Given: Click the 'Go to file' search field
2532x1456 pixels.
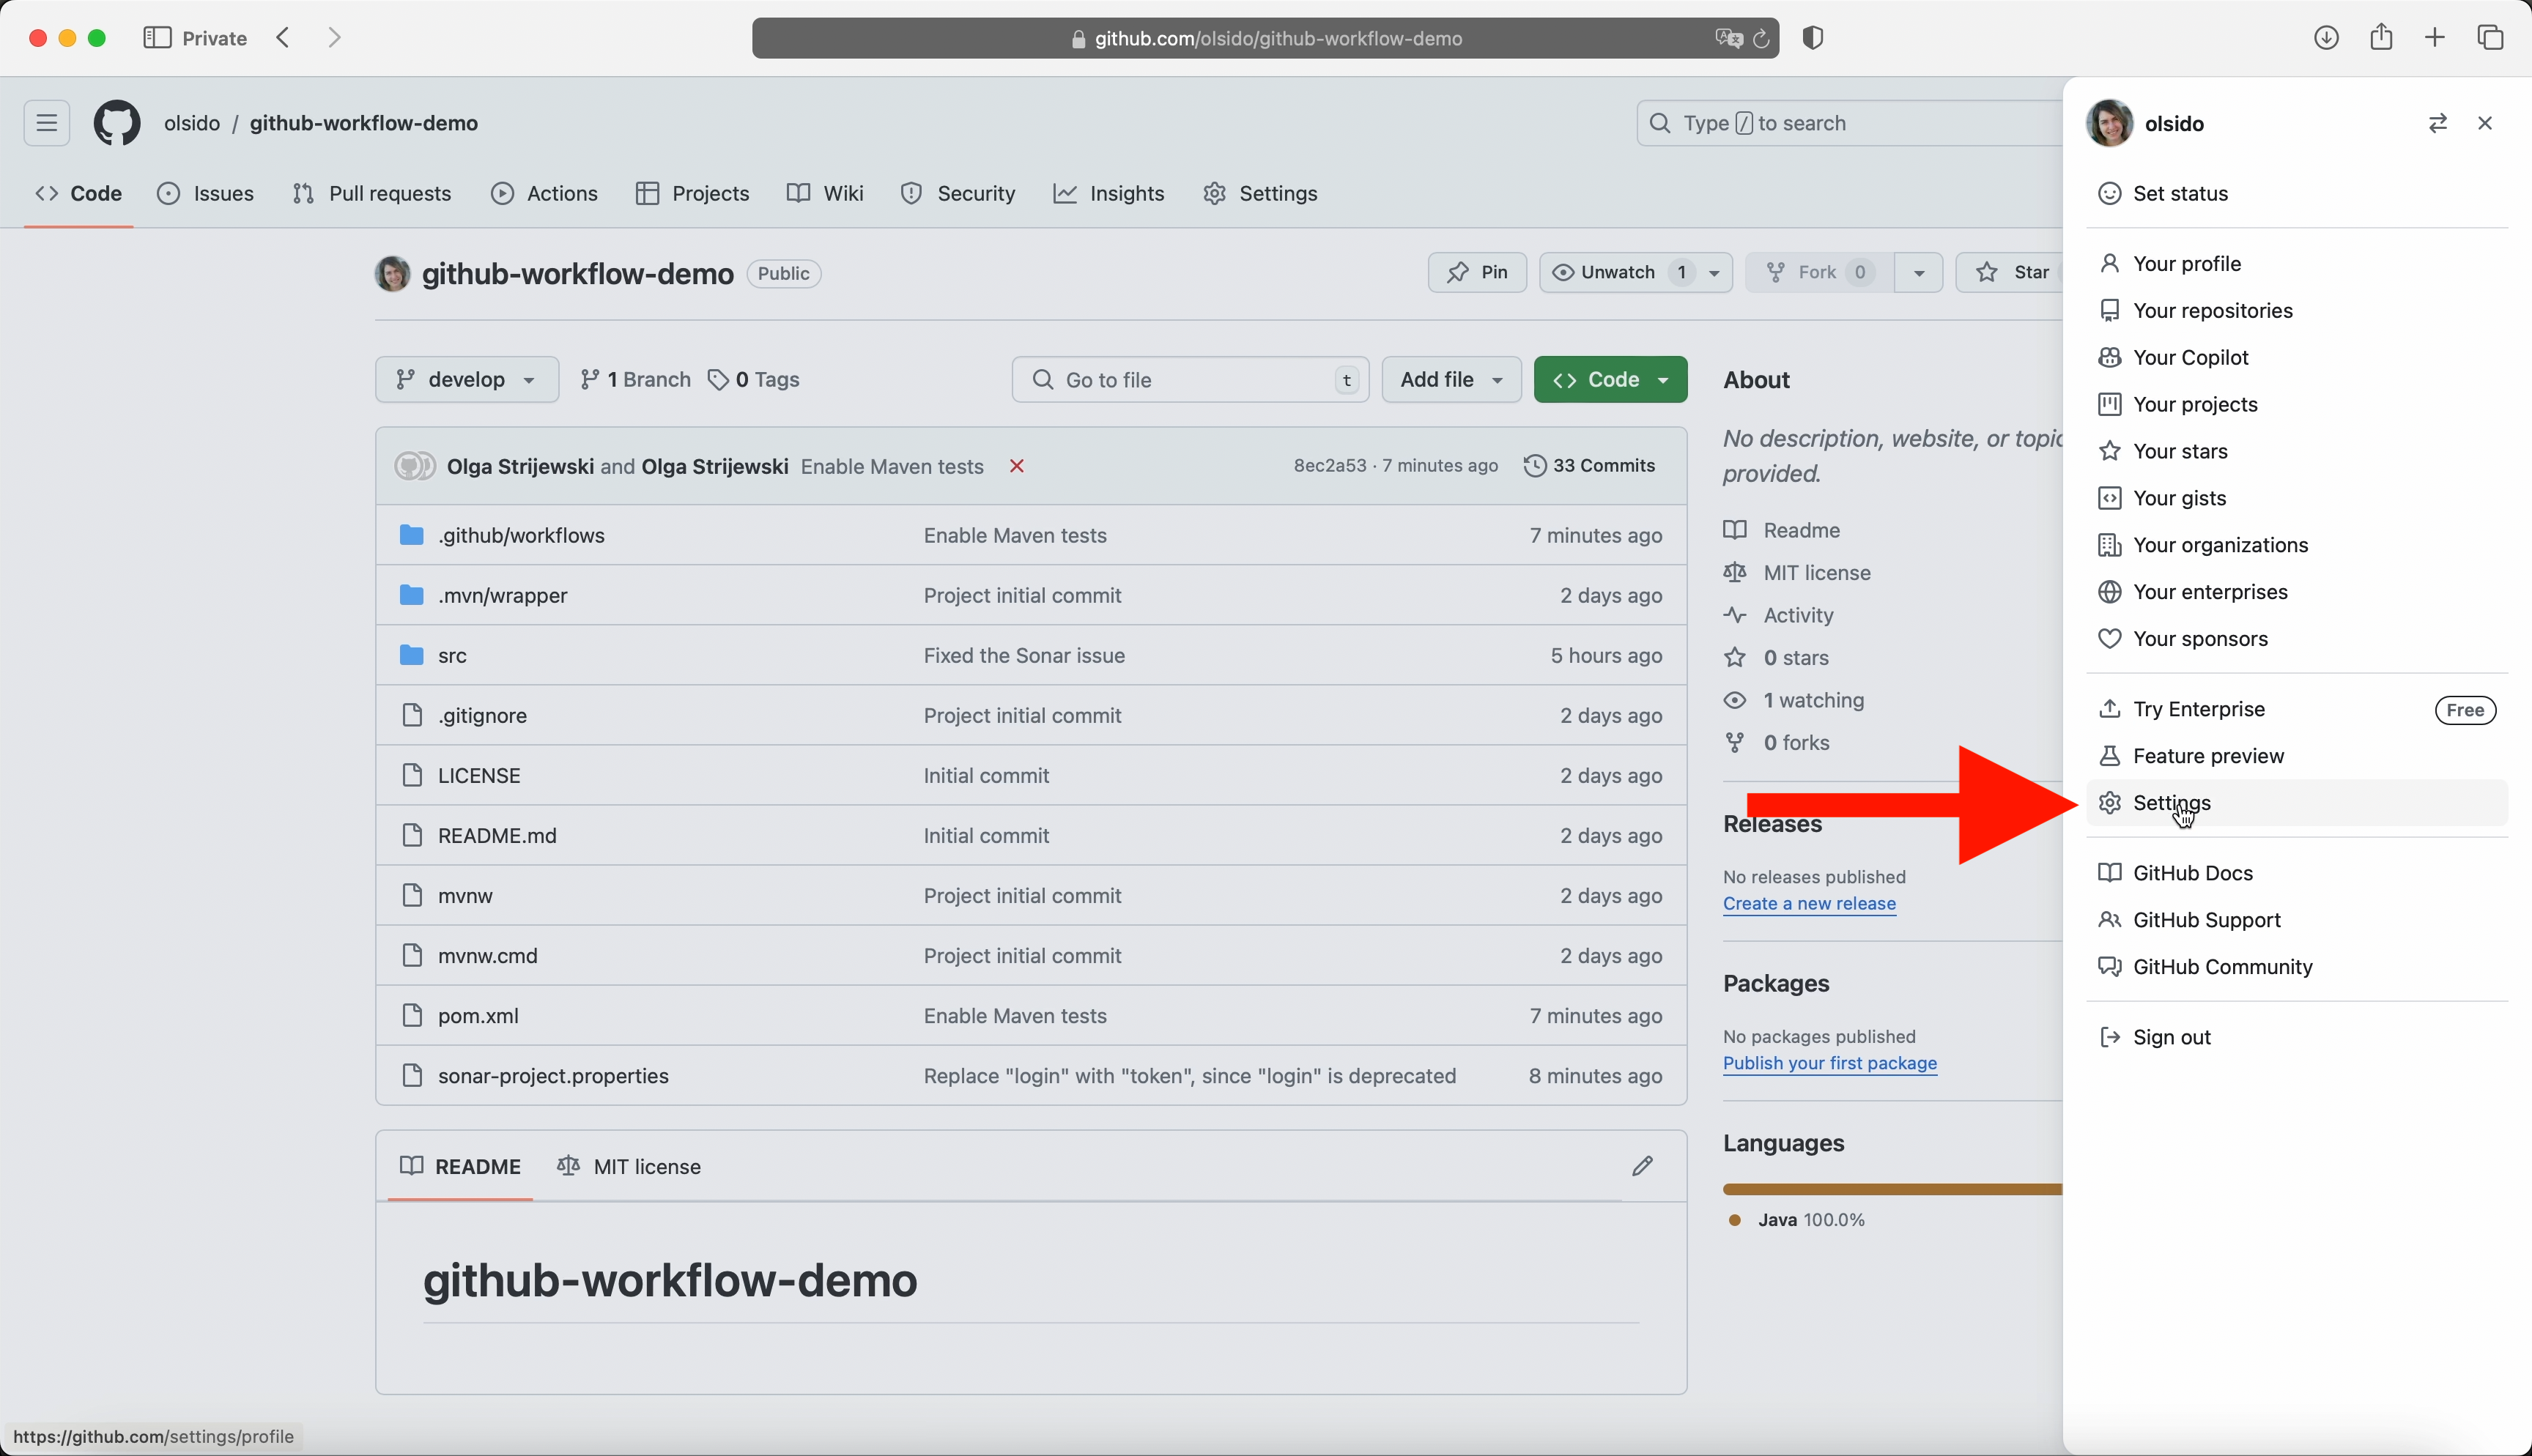Looking at the screenshot, I should (x=1188, y=380).
